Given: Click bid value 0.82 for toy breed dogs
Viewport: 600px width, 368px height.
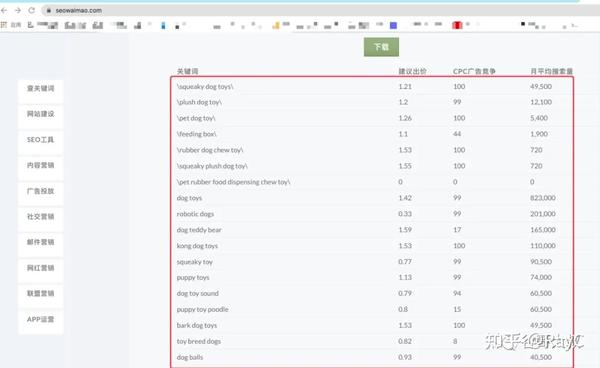Looking at the screenshot, I should (x=405, y=341).
